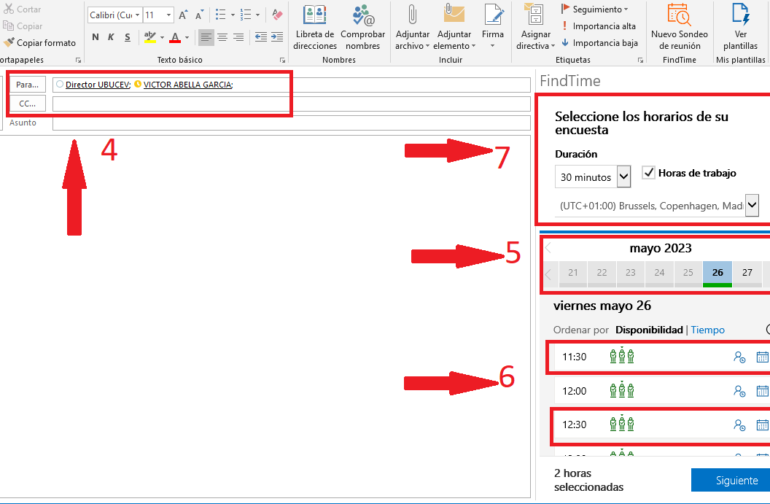Click in the CC recipients field

(291, 104)
